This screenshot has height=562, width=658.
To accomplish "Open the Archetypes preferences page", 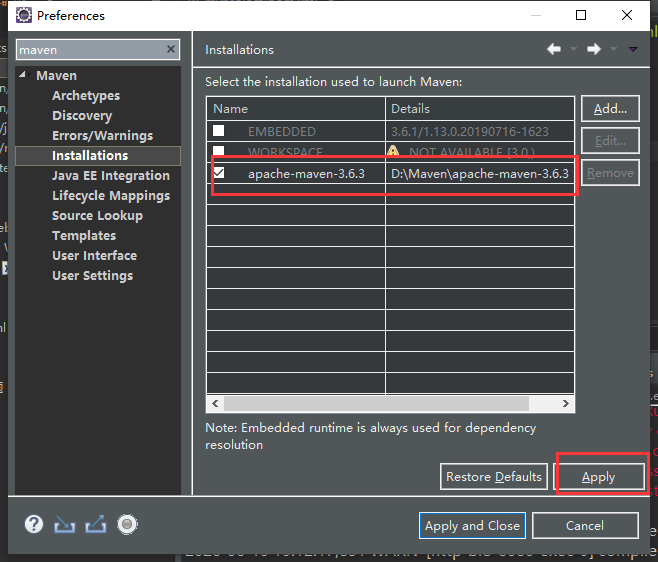I will pos(86,96).
